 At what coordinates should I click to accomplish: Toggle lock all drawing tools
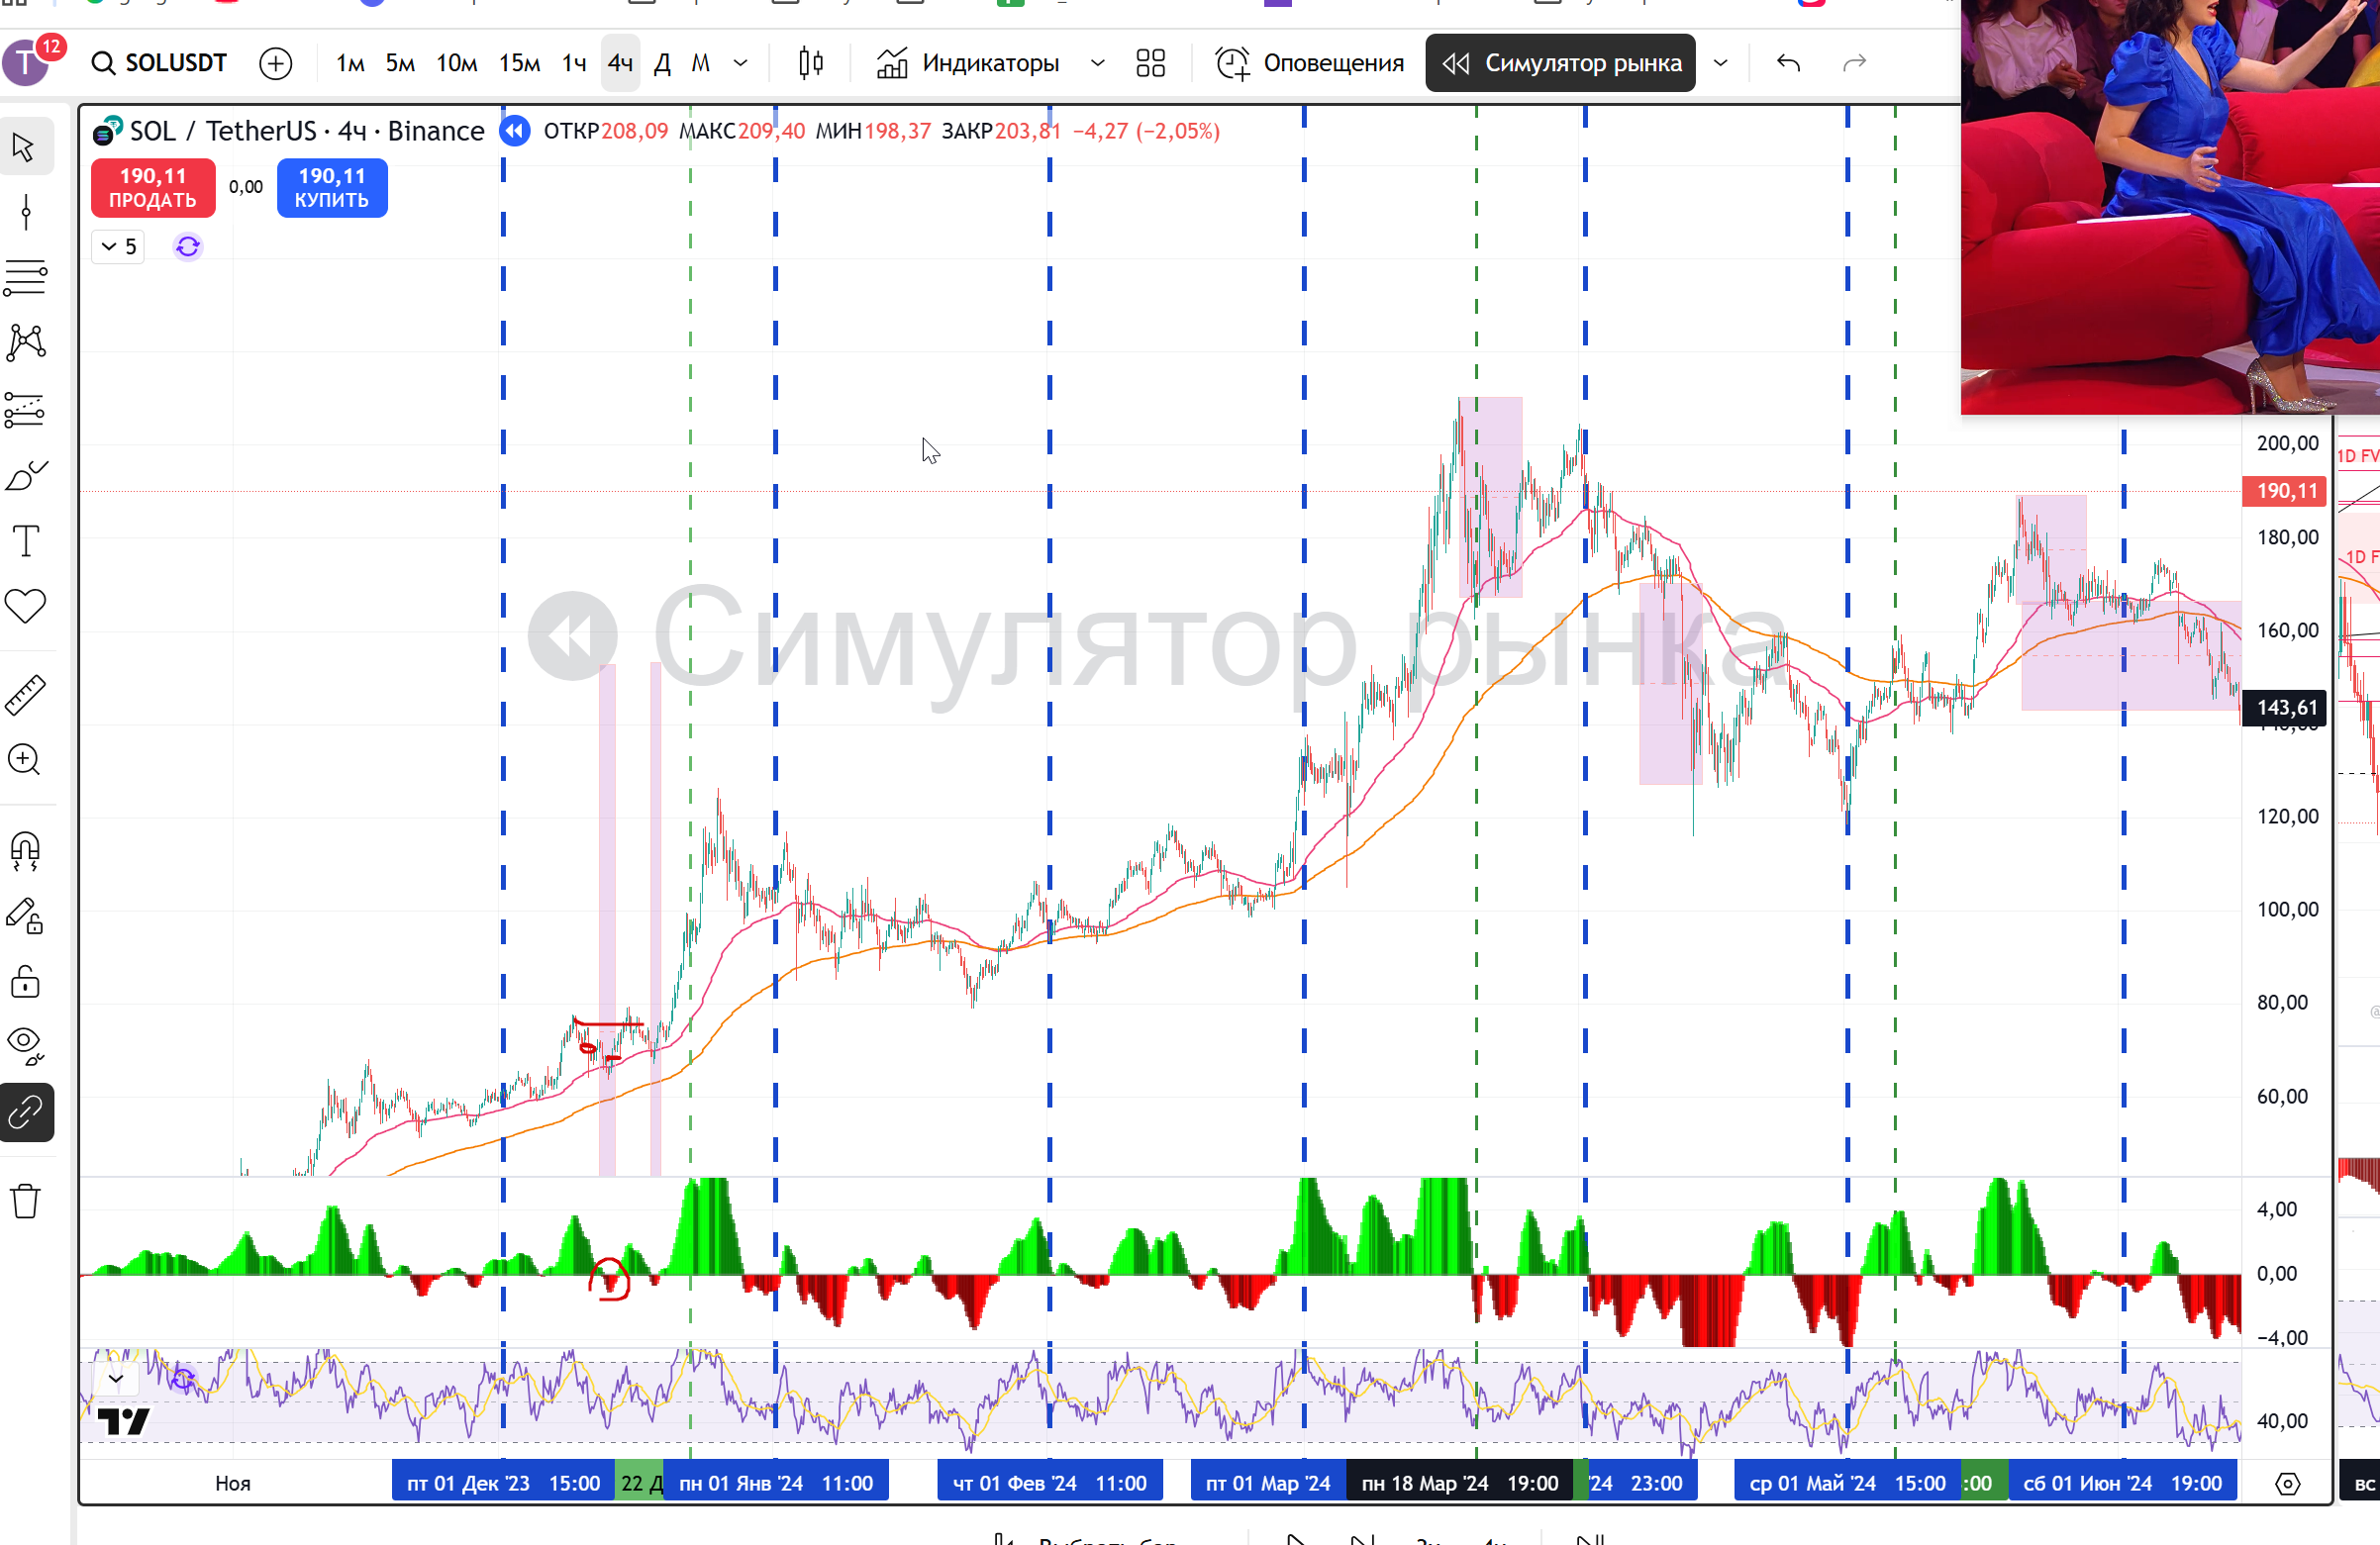coord(26,982)
